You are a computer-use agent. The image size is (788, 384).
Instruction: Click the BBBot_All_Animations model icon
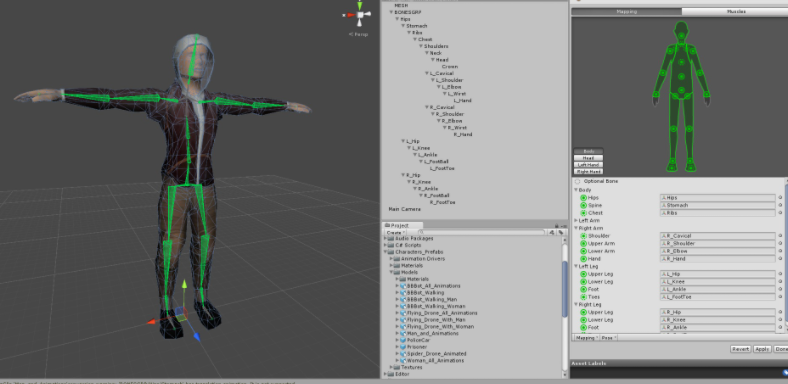click(403, 286)
